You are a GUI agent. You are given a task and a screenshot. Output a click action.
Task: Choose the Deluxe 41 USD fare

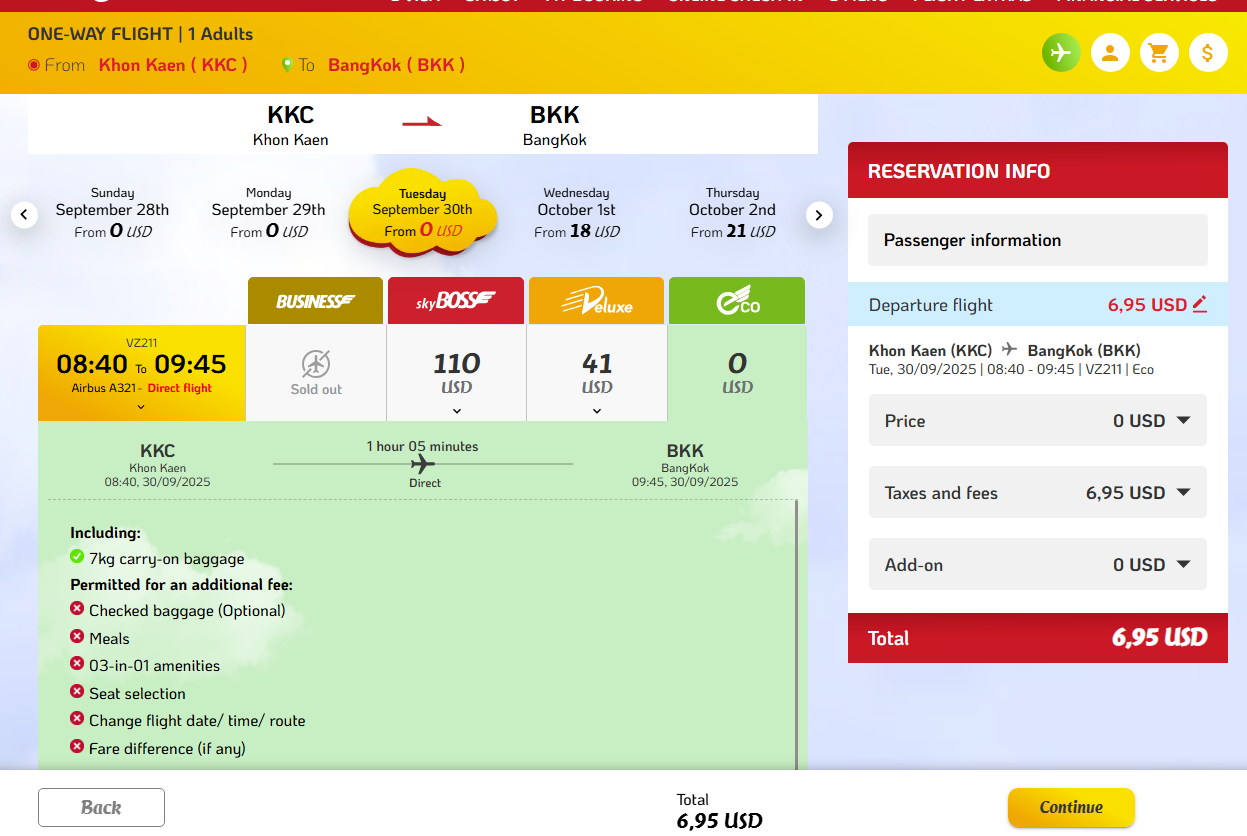(x=597, y=373)
